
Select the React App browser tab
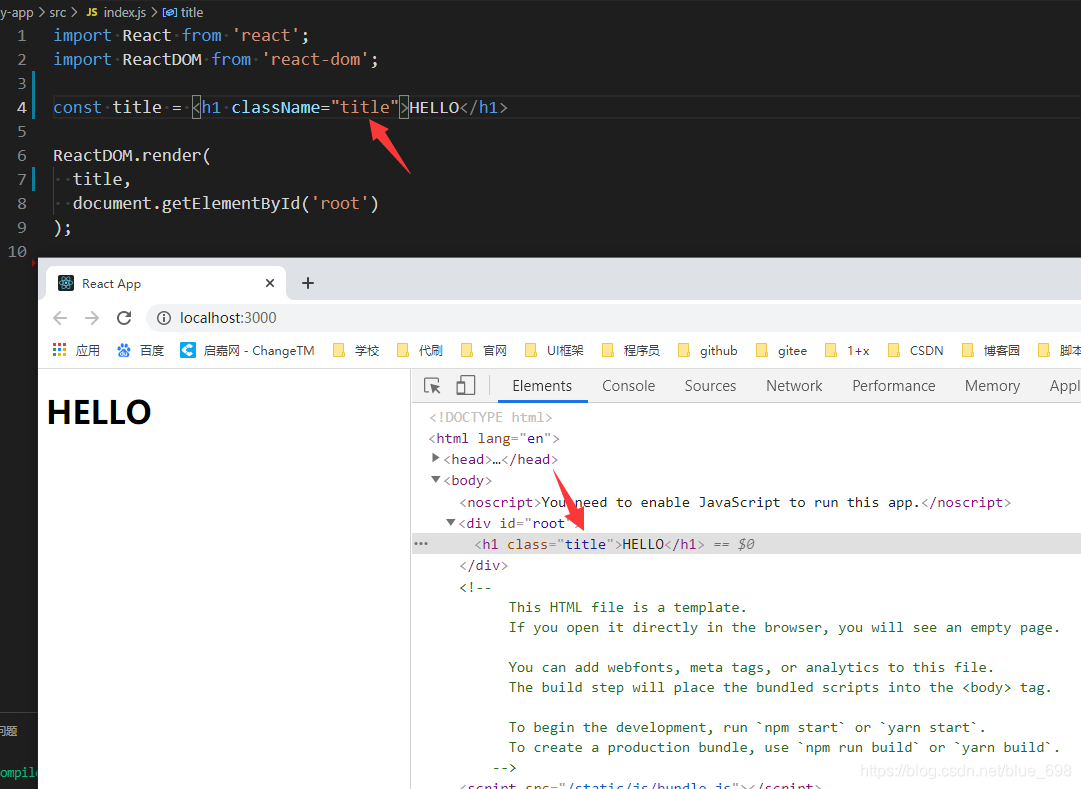pos(165,283)
